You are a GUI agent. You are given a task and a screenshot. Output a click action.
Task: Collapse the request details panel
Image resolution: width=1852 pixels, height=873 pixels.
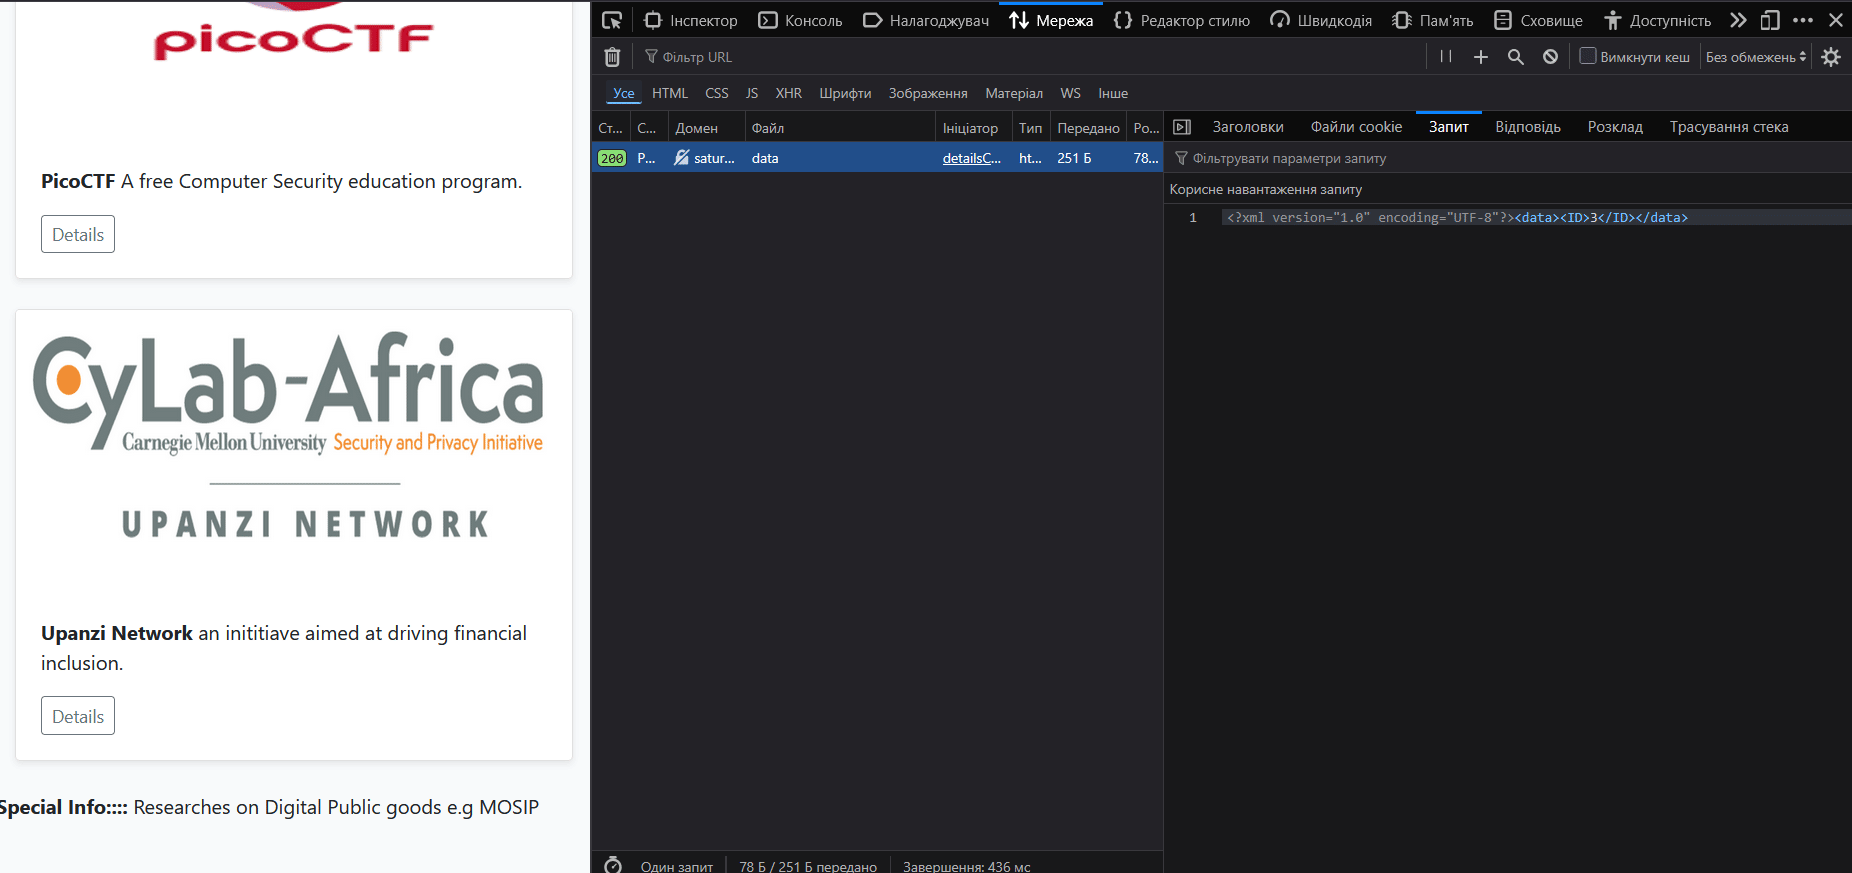pos(1182,127)
